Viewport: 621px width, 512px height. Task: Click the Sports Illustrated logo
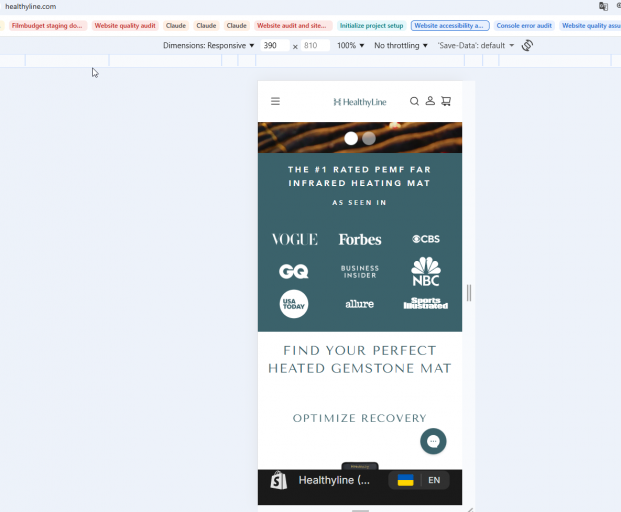pos(426,304)
